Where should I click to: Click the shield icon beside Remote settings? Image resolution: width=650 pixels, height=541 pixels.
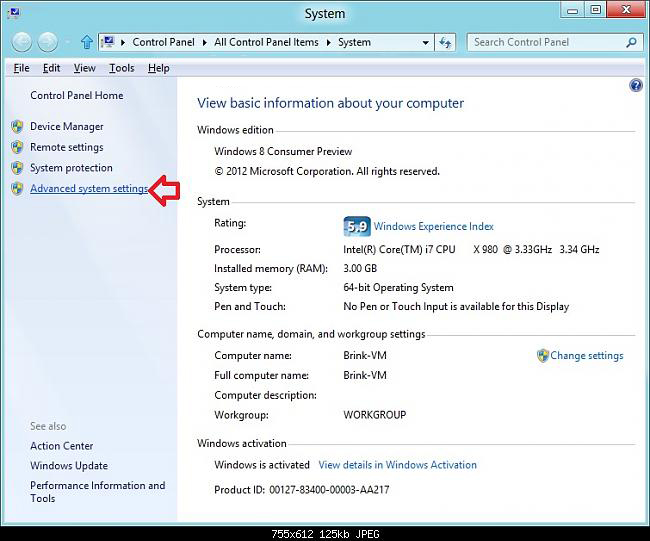17,147
